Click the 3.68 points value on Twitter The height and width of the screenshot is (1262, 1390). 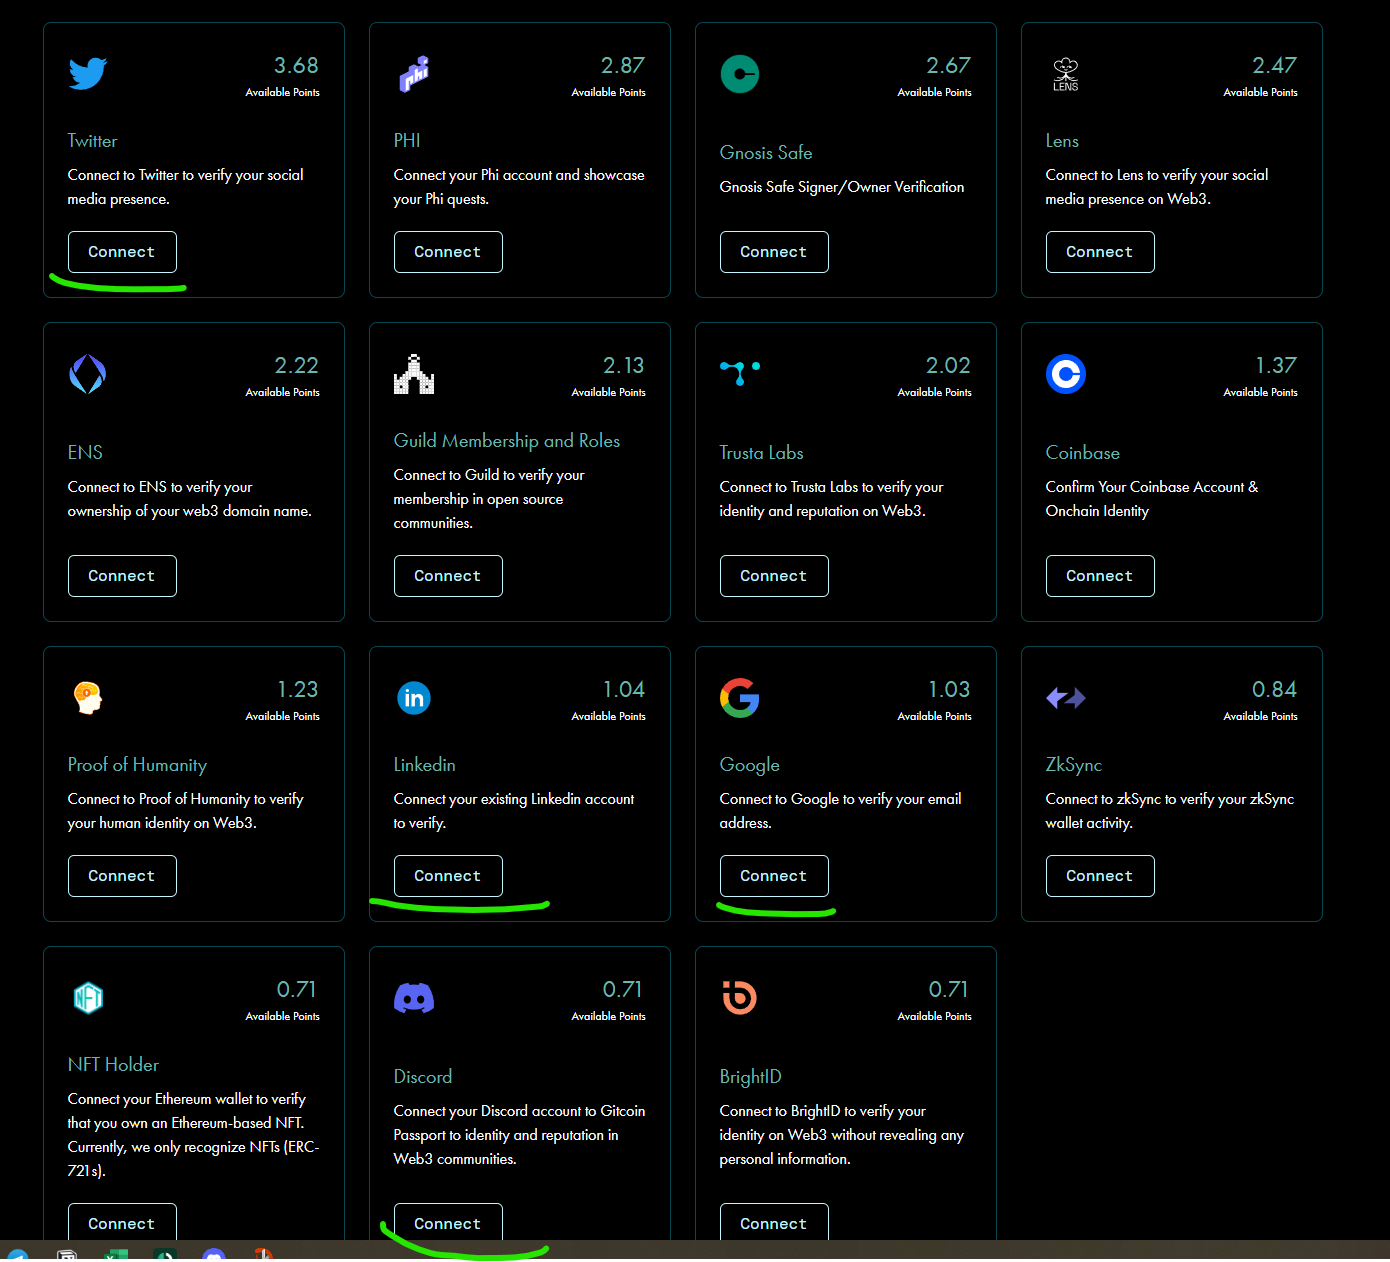[x=296, y=66]
